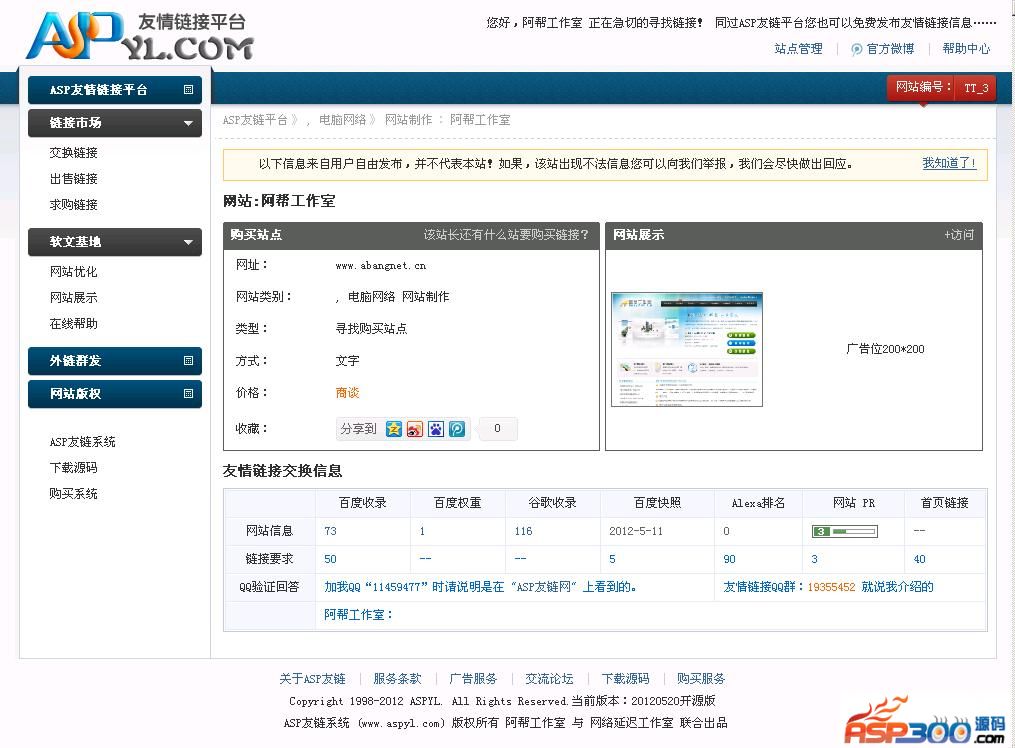Click the fourth blue share icon
This screenshot has height=748, width=1015.
tap(457, 429)
